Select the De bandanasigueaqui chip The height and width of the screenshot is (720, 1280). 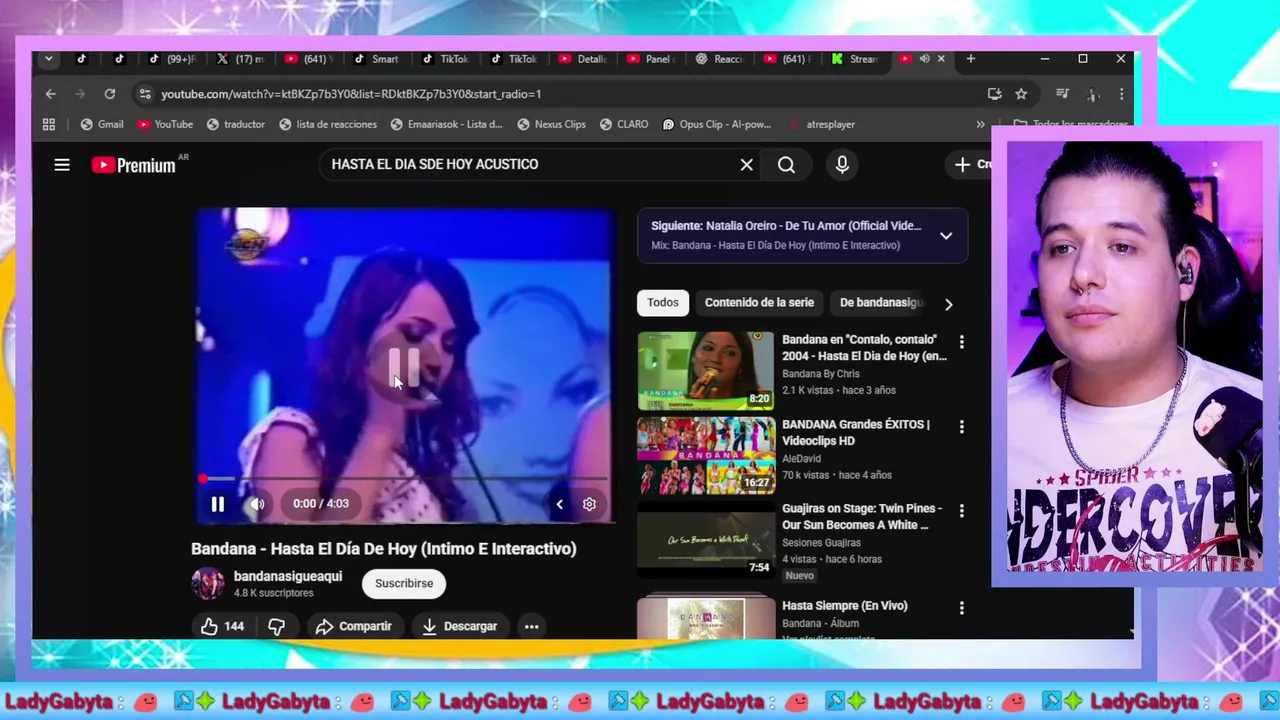click(880, 303)
